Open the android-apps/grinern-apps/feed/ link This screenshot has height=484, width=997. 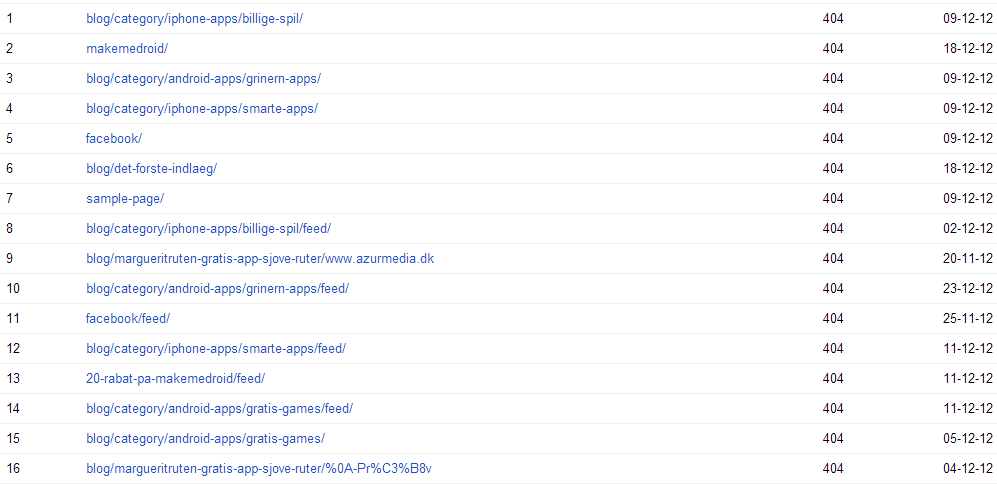point(217,288)
